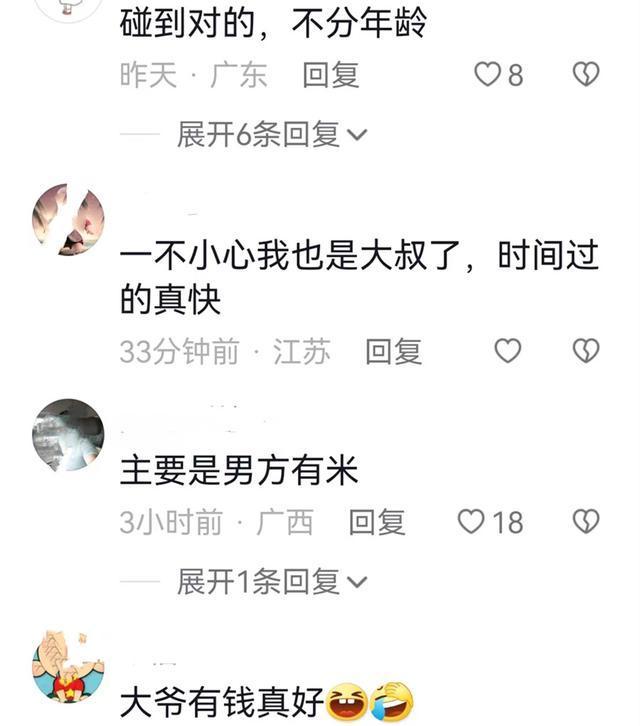Like the 一不小心我也是大叔了 comment
This screenshot has height=726, width=640.
508,350
